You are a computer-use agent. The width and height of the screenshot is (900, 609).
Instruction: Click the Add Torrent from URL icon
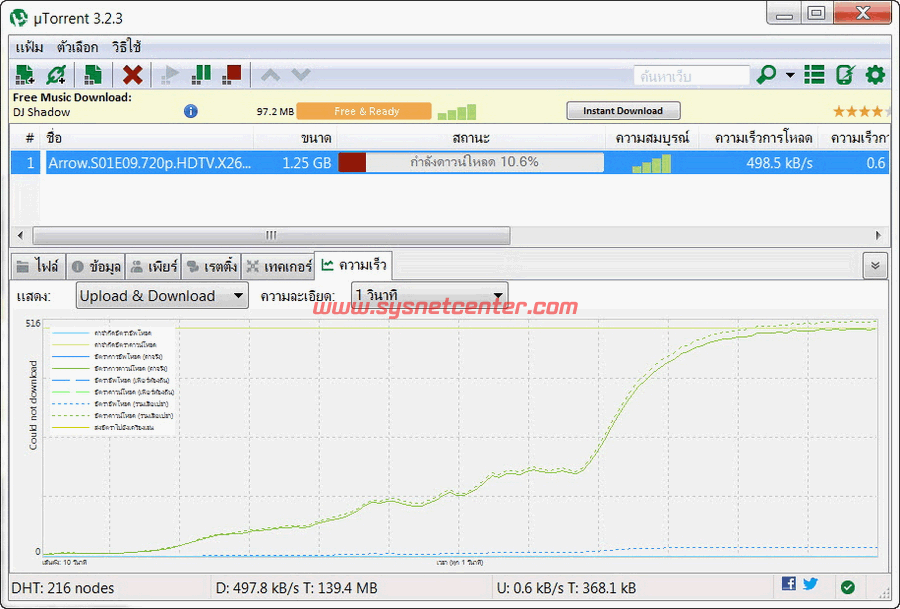[56, 74]
